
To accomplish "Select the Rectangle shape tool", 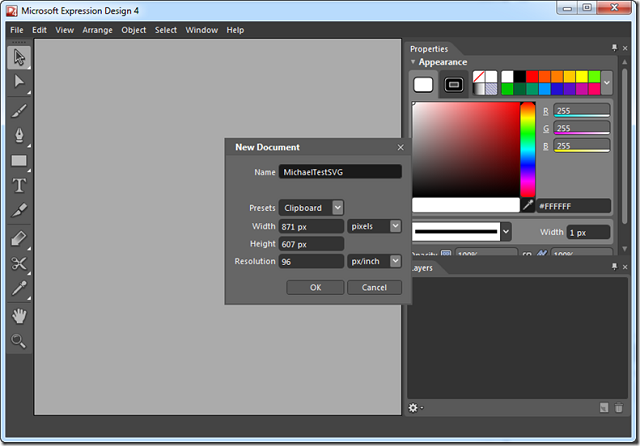I will [x=19, y=161].
